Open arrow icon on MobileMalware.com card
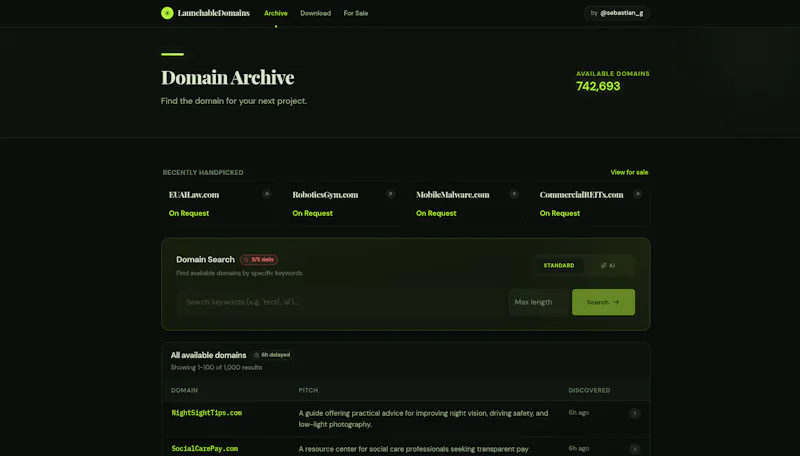This screenshot has width=800, height=456. tap(514, 194)
